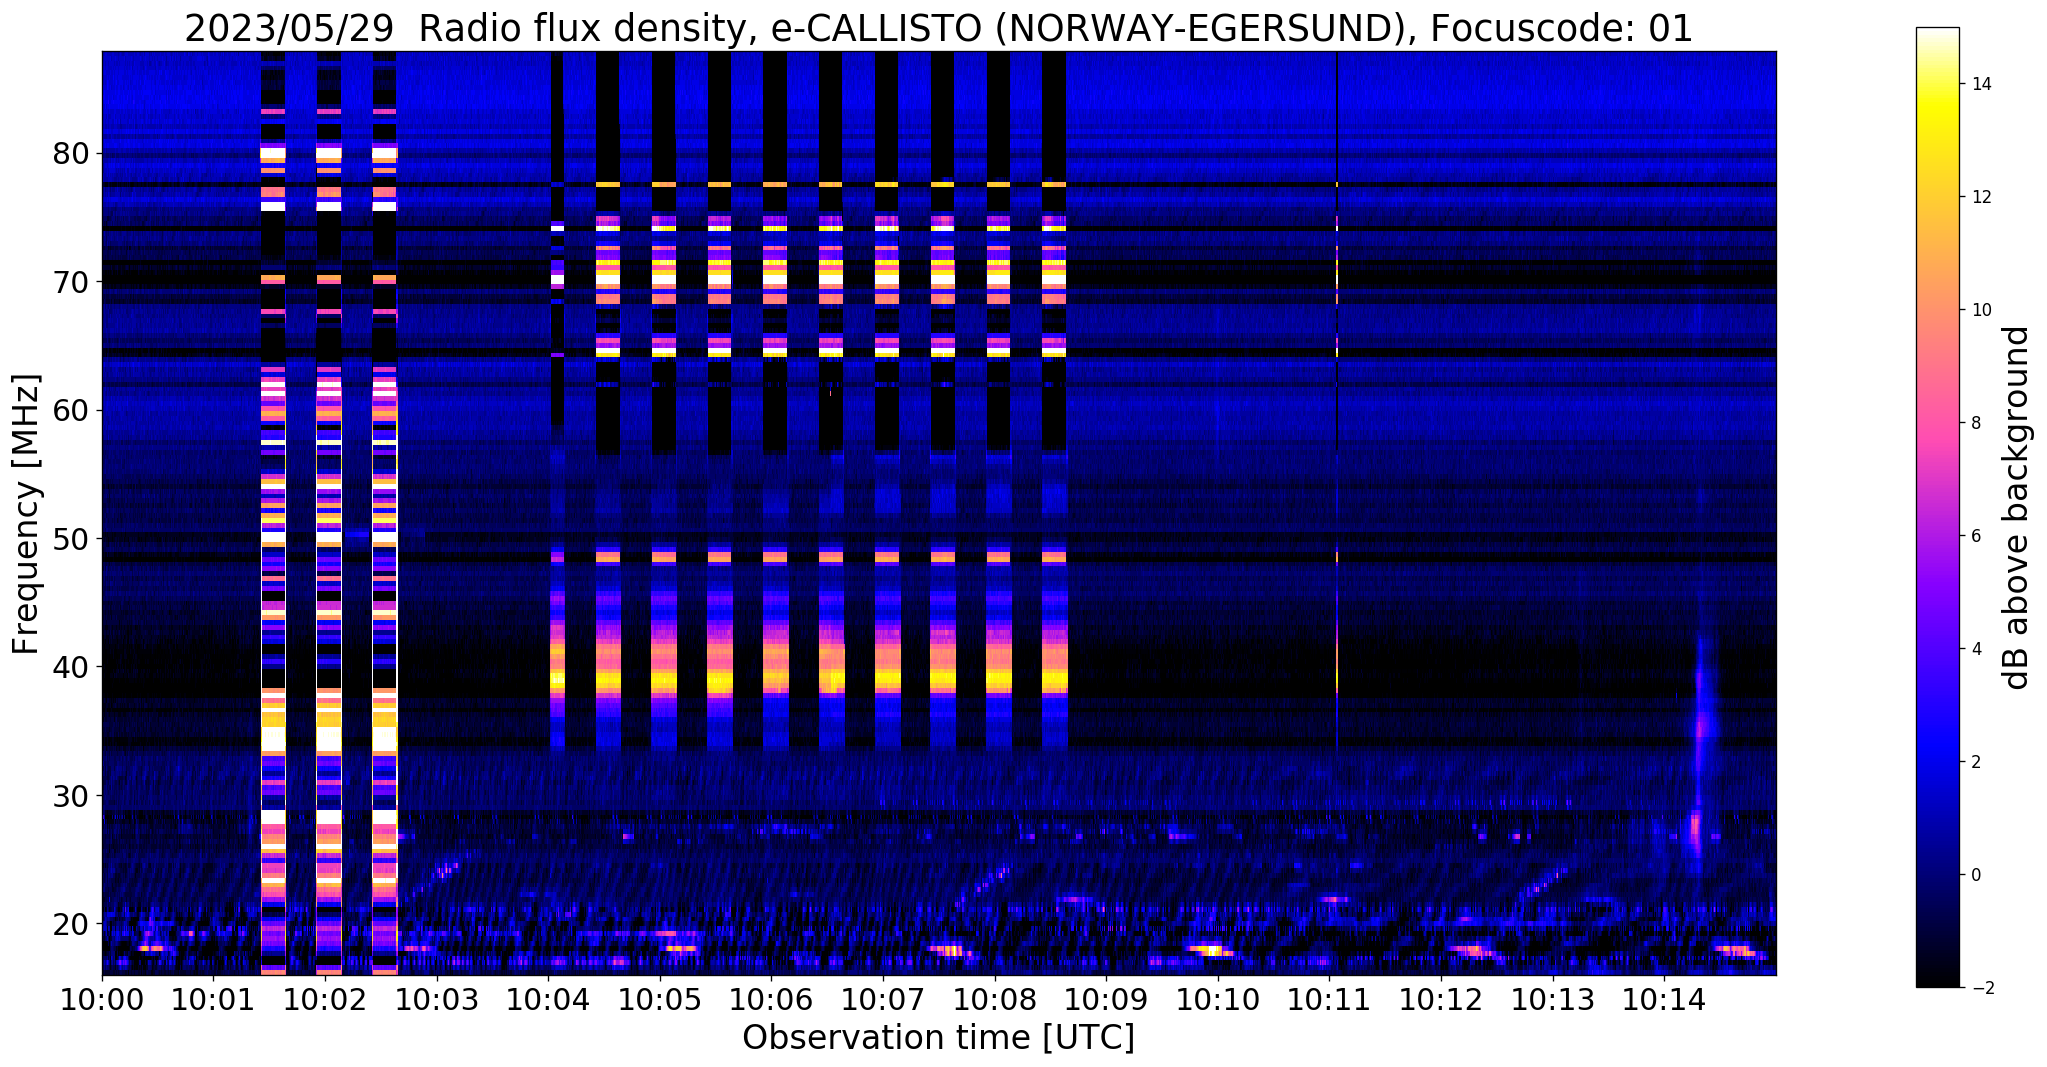Viewport: 2047px width, 1067px height.
Task: Click the 40 MHz frequency tick label
Action: point(71,667)
